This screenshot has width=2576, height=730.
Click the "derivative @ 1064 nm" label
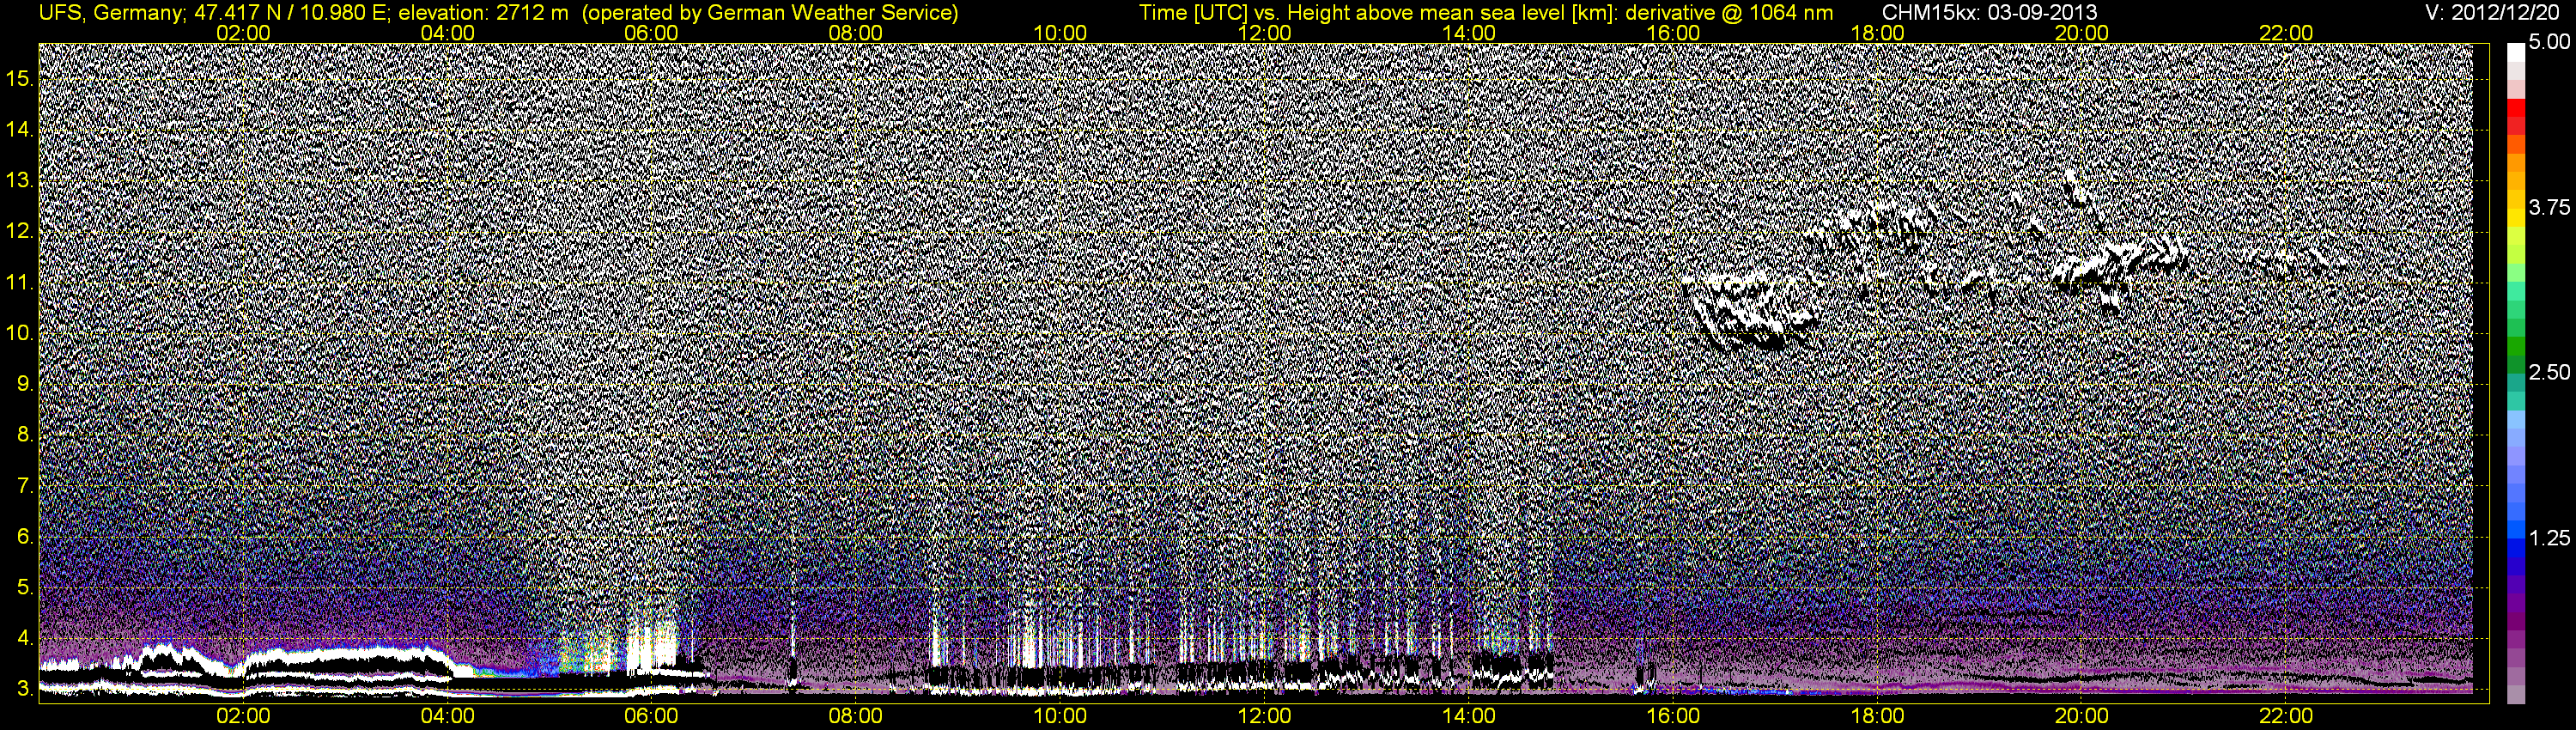(x=1730, y=12)
